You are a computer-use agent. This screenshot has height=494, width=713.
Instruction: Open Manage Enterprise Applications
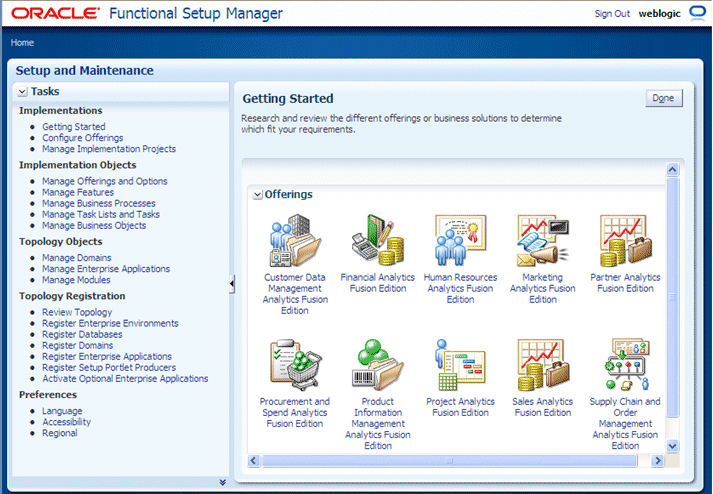106,269
